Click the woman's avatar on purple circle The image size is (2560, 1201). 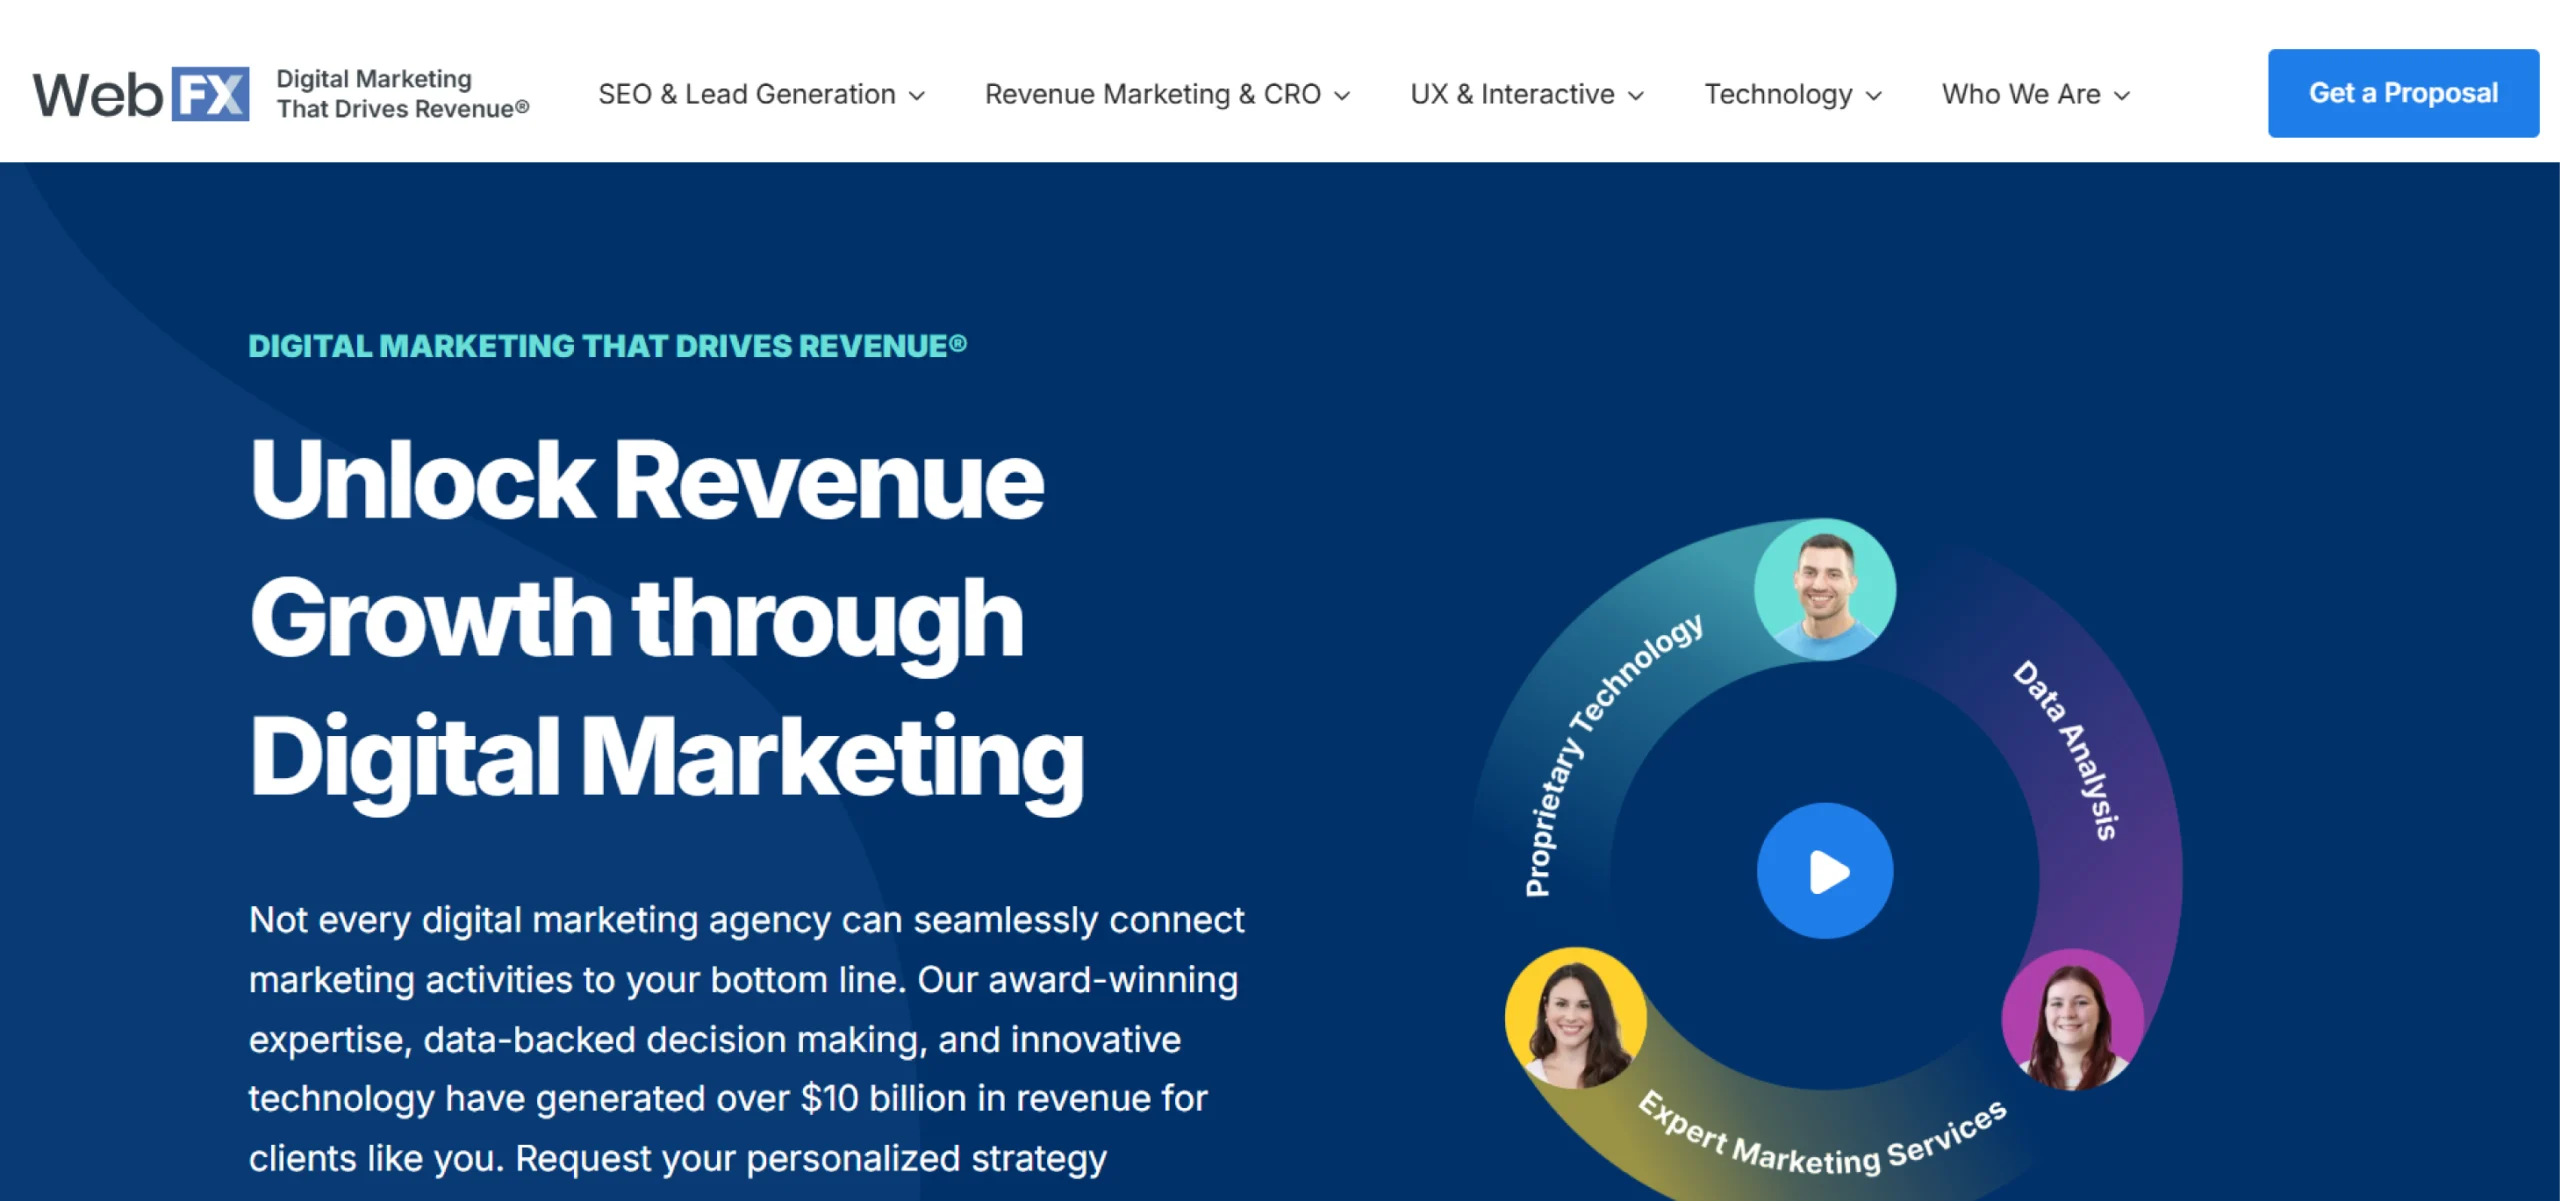point(2072,1020)
